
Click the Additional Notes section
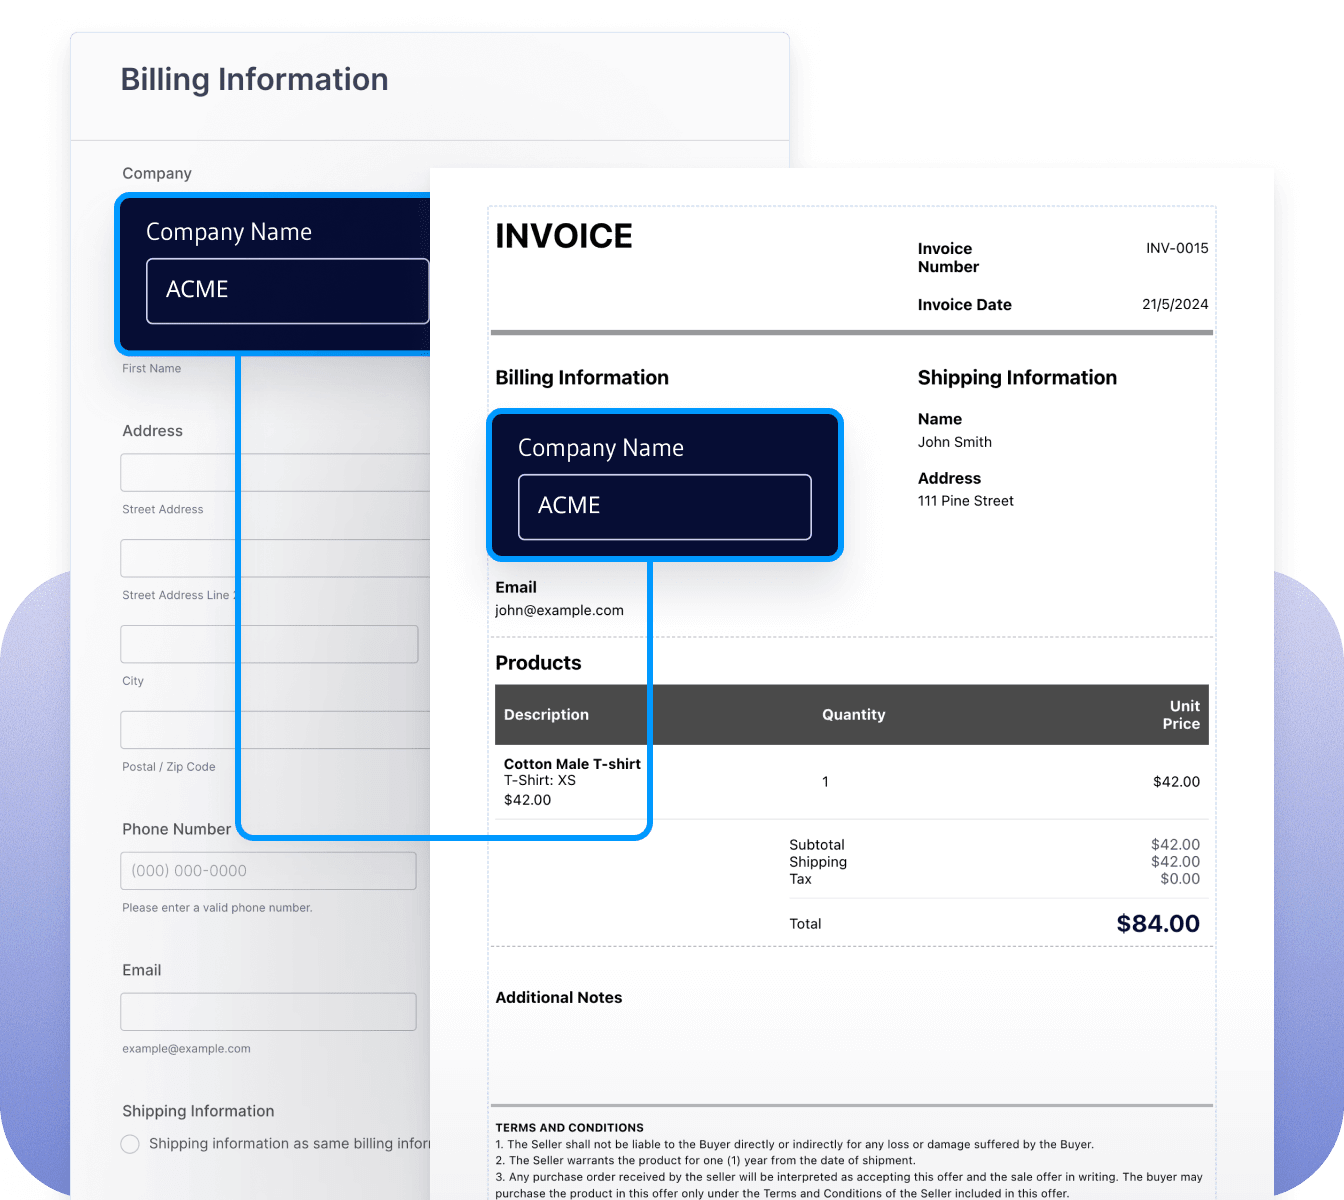click(x=558, y=997)
